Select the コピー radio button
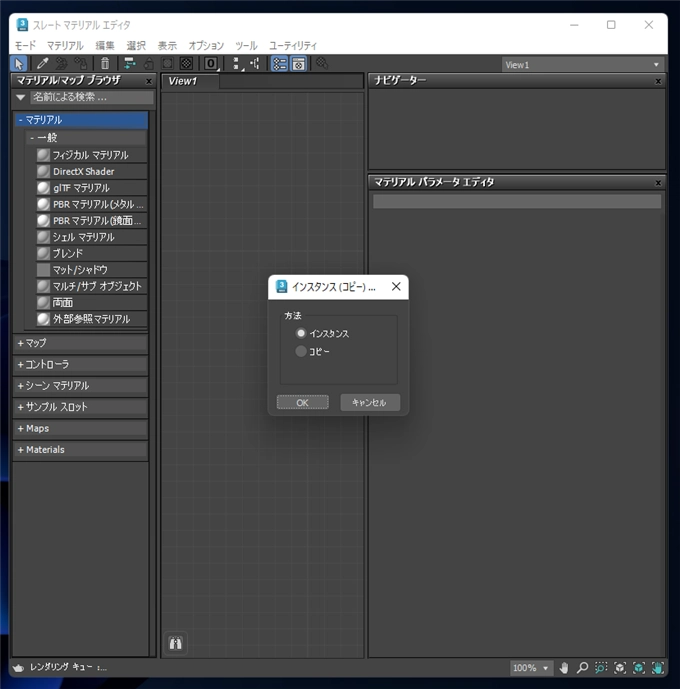This screenshot has width=680, height=689. pos(300,351)
